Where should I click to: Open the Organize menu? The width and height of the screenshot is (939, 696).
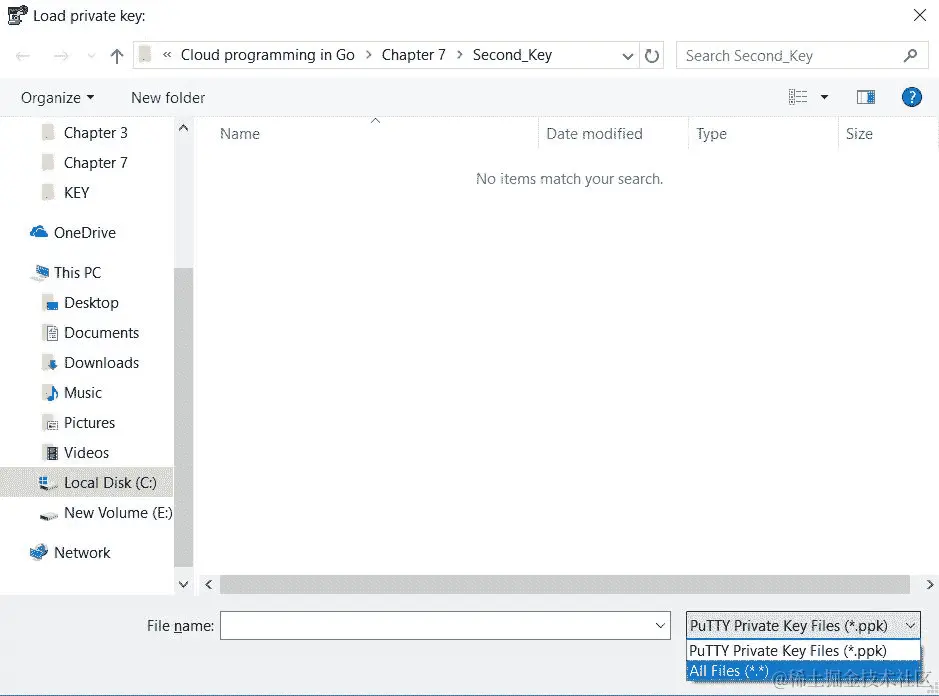(57, 98)
